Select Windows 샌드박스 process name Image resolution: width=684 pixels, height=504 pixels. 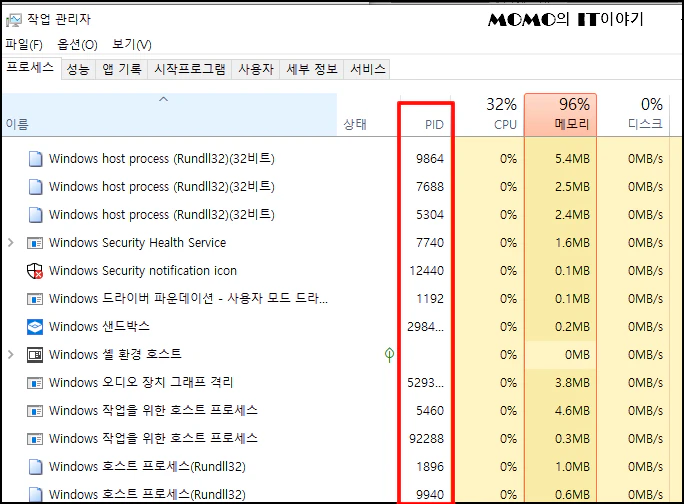[x=99, y=326]
